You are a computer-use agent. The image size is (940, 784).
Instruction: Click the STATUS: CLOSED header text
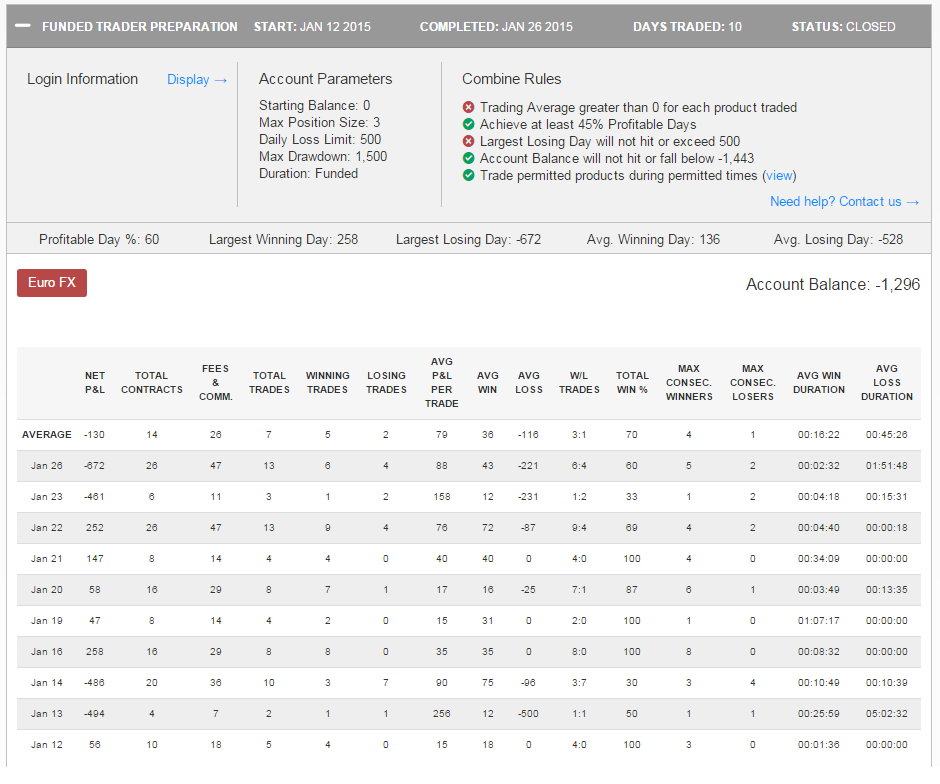click(843, 26)
